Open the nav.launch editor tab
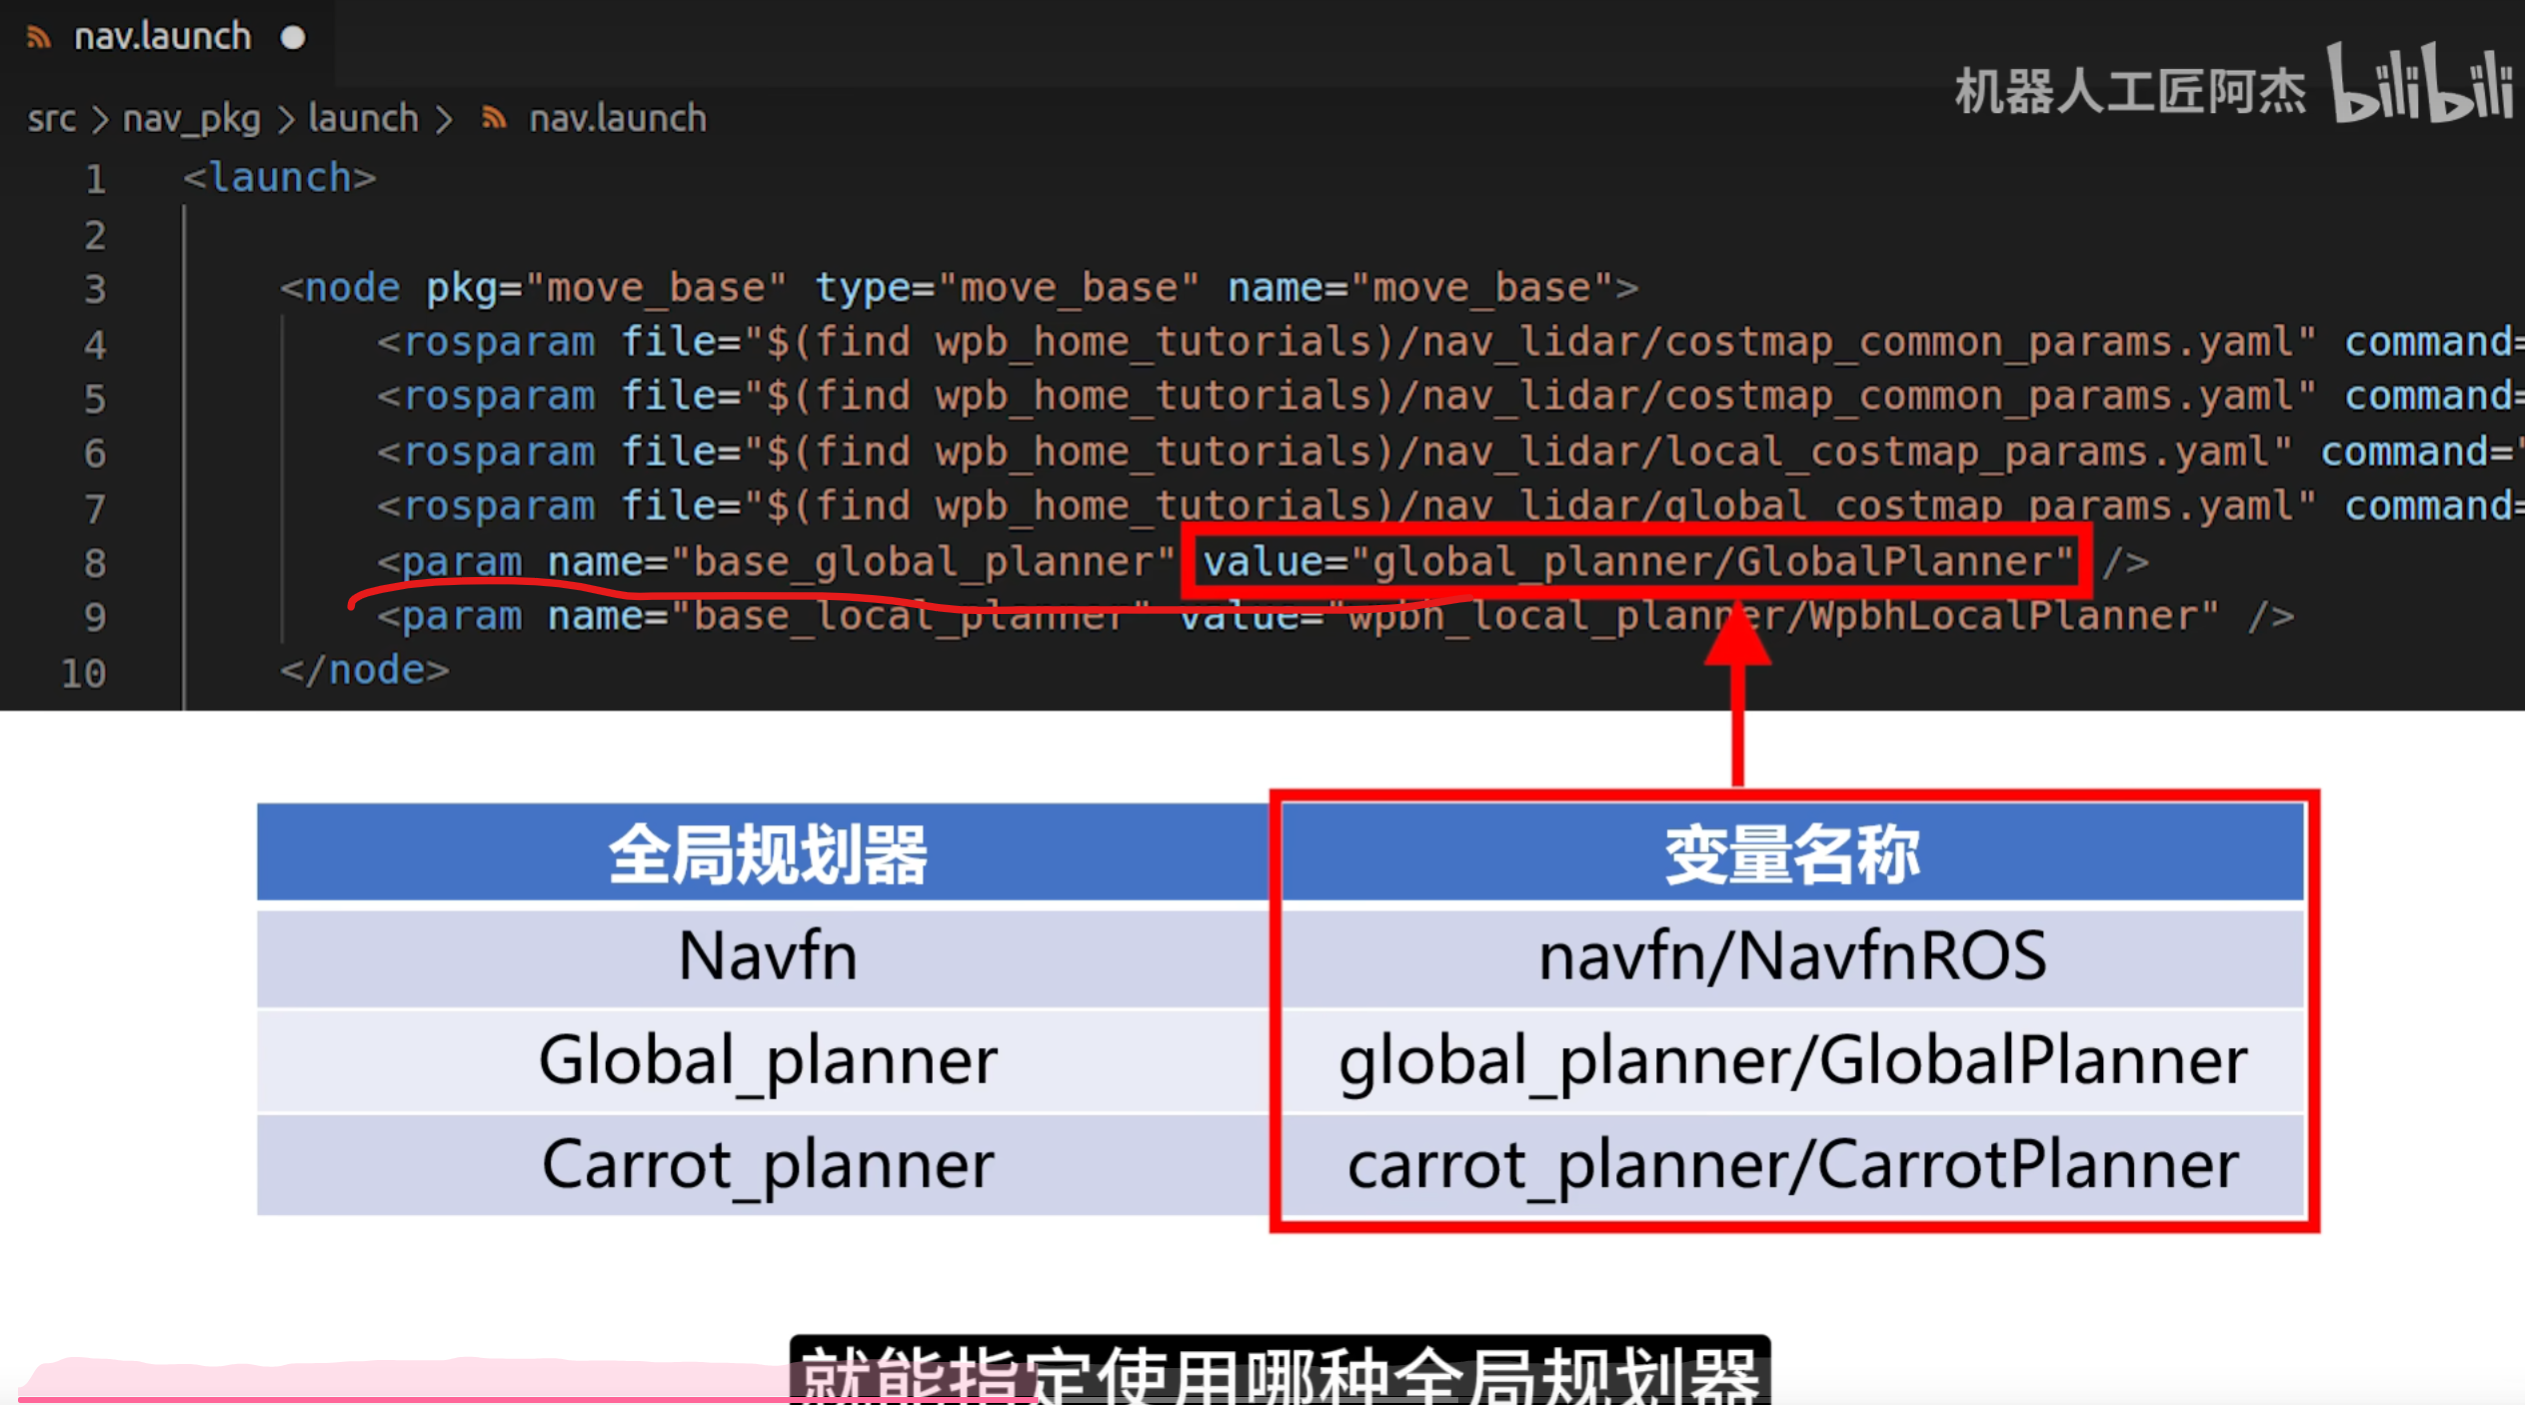The width and height of the screenshot is (2525, 1405). 163,38
